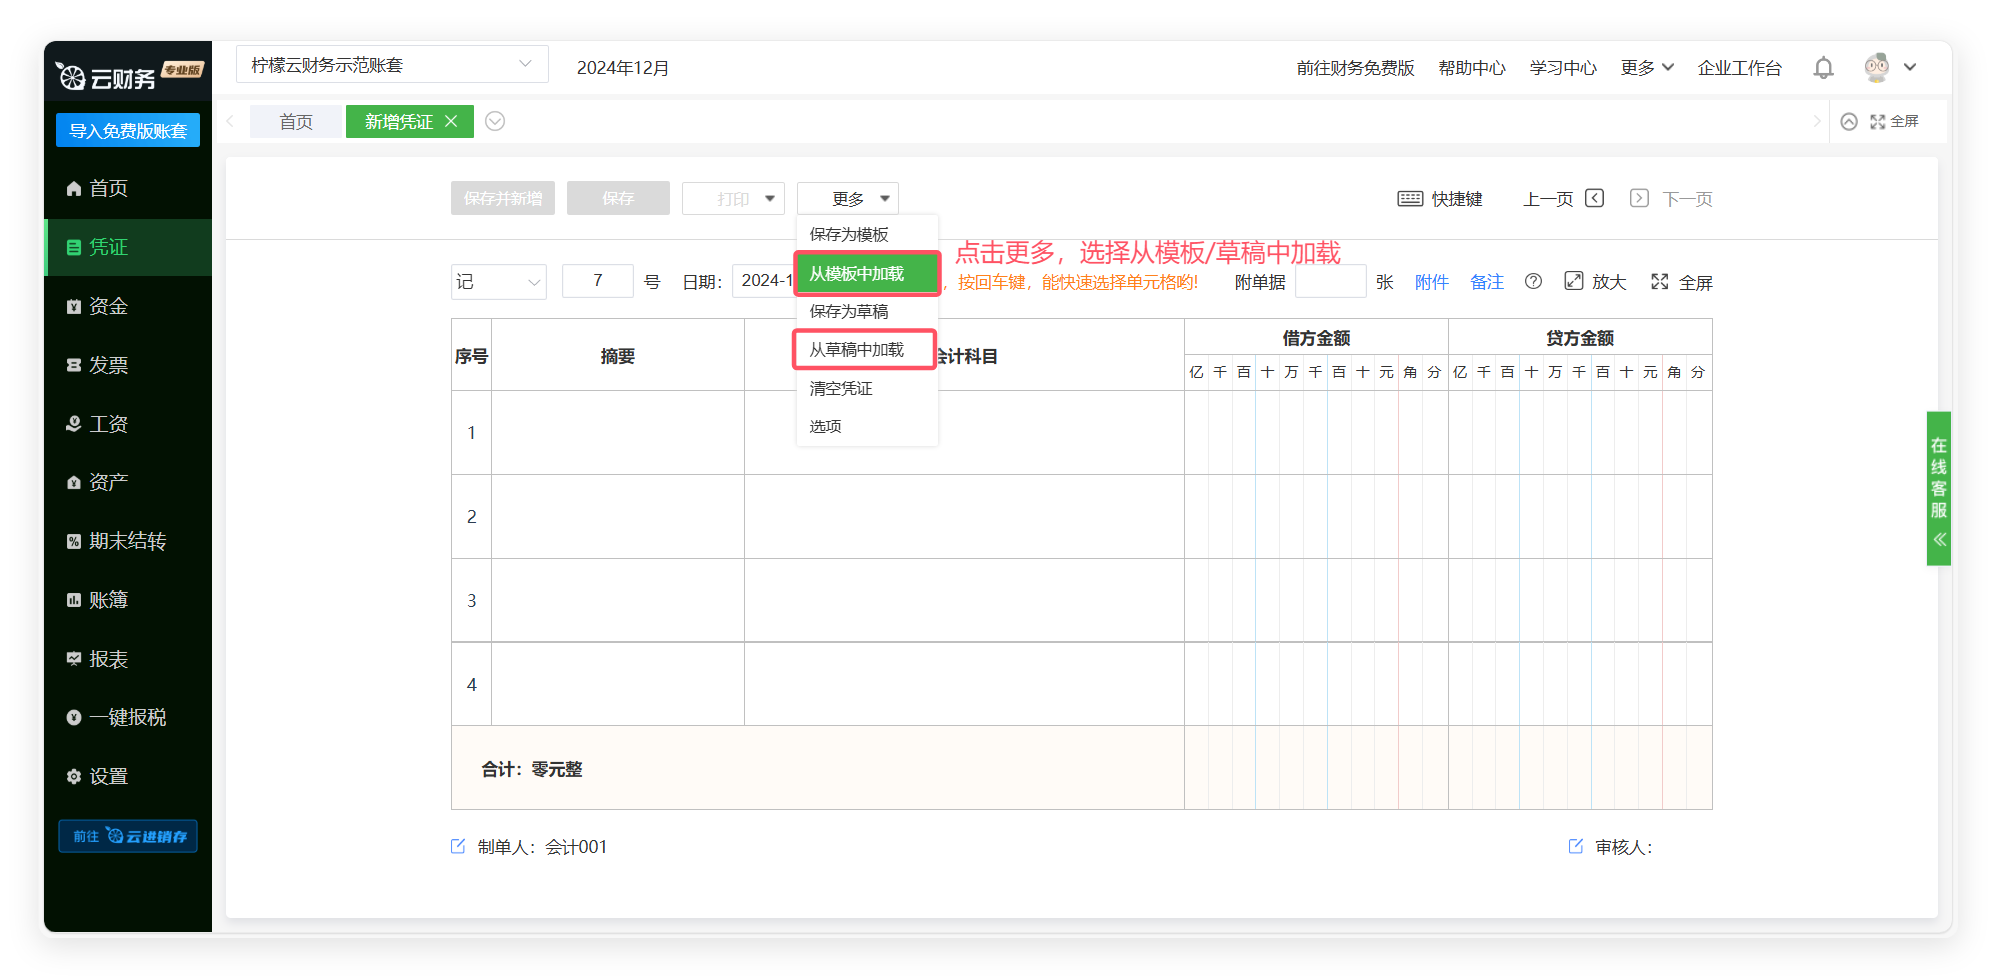
Task: Open the voucher type 记 dropdown
Action: pyautogui.click(x=498, y=282)
